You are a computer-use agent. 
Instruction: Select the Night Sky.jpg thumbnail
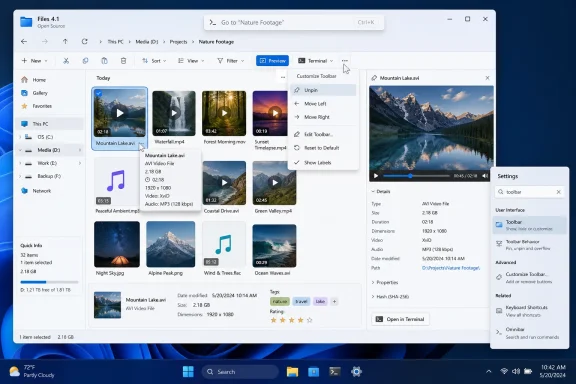(117, 244)
